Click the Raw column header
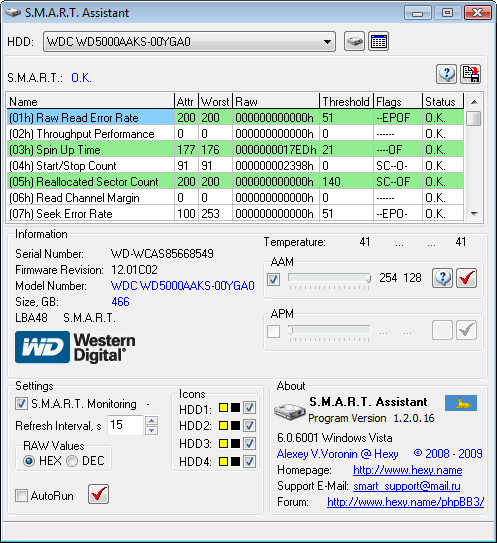Image resolution: width=497 pixels, height=543 pixels. pyautogui.click(x=276, y=101)
